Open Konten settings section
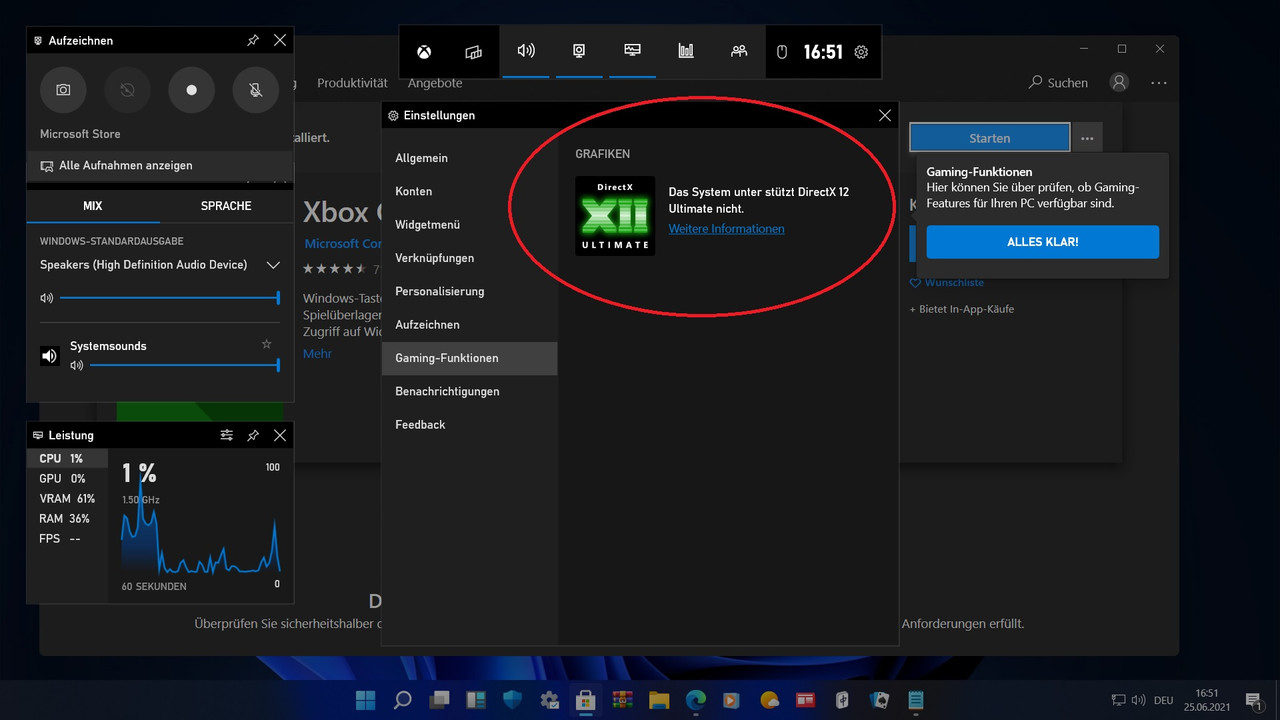Screen dimensions: 1280x720 pos(469,191)
